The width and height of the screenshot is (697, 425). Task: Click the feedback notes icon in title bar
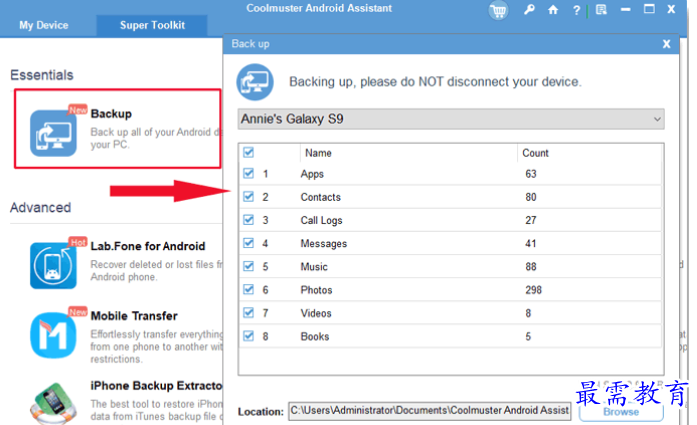coord(601,10)
